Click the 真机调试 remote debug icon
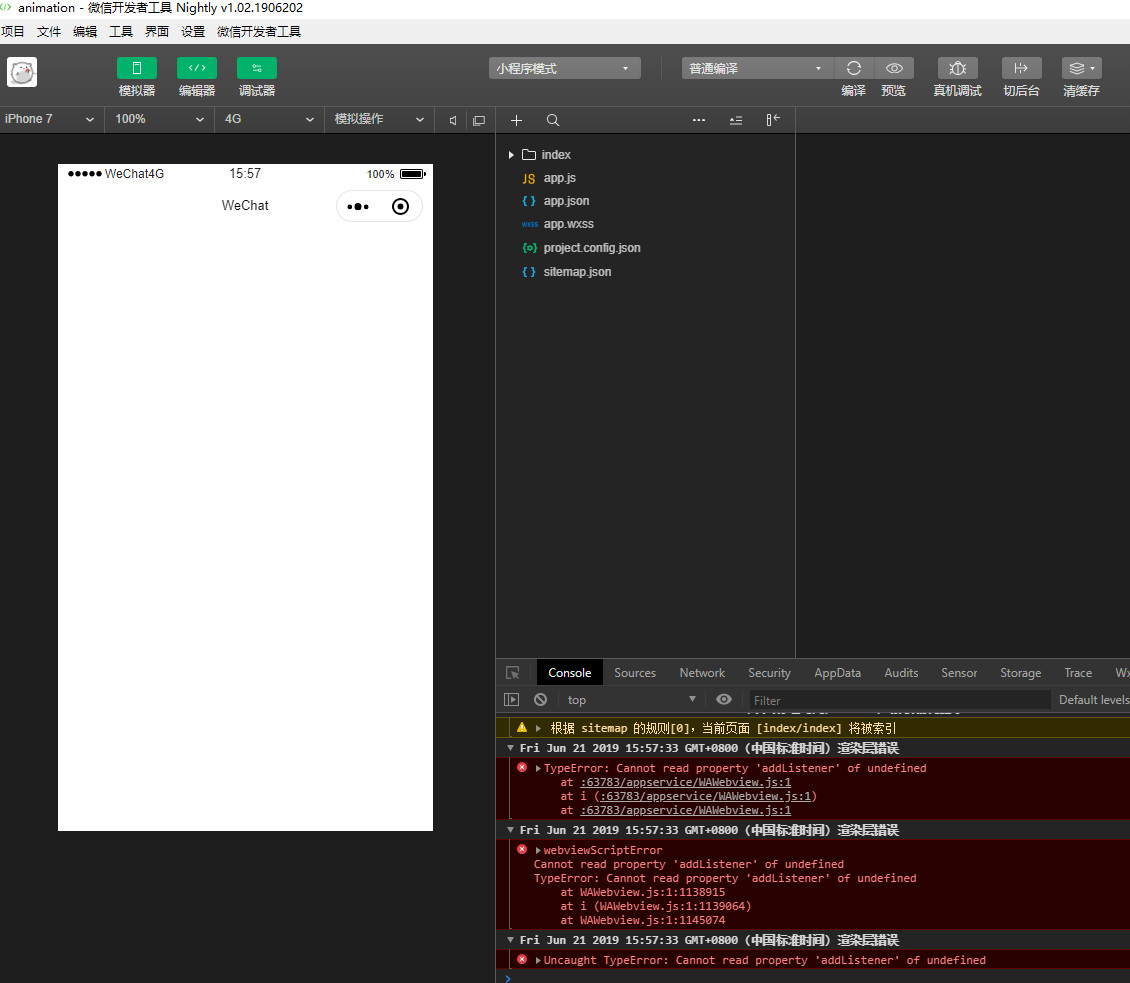The width and height of the screenshot is (1130, 983). 957,68
